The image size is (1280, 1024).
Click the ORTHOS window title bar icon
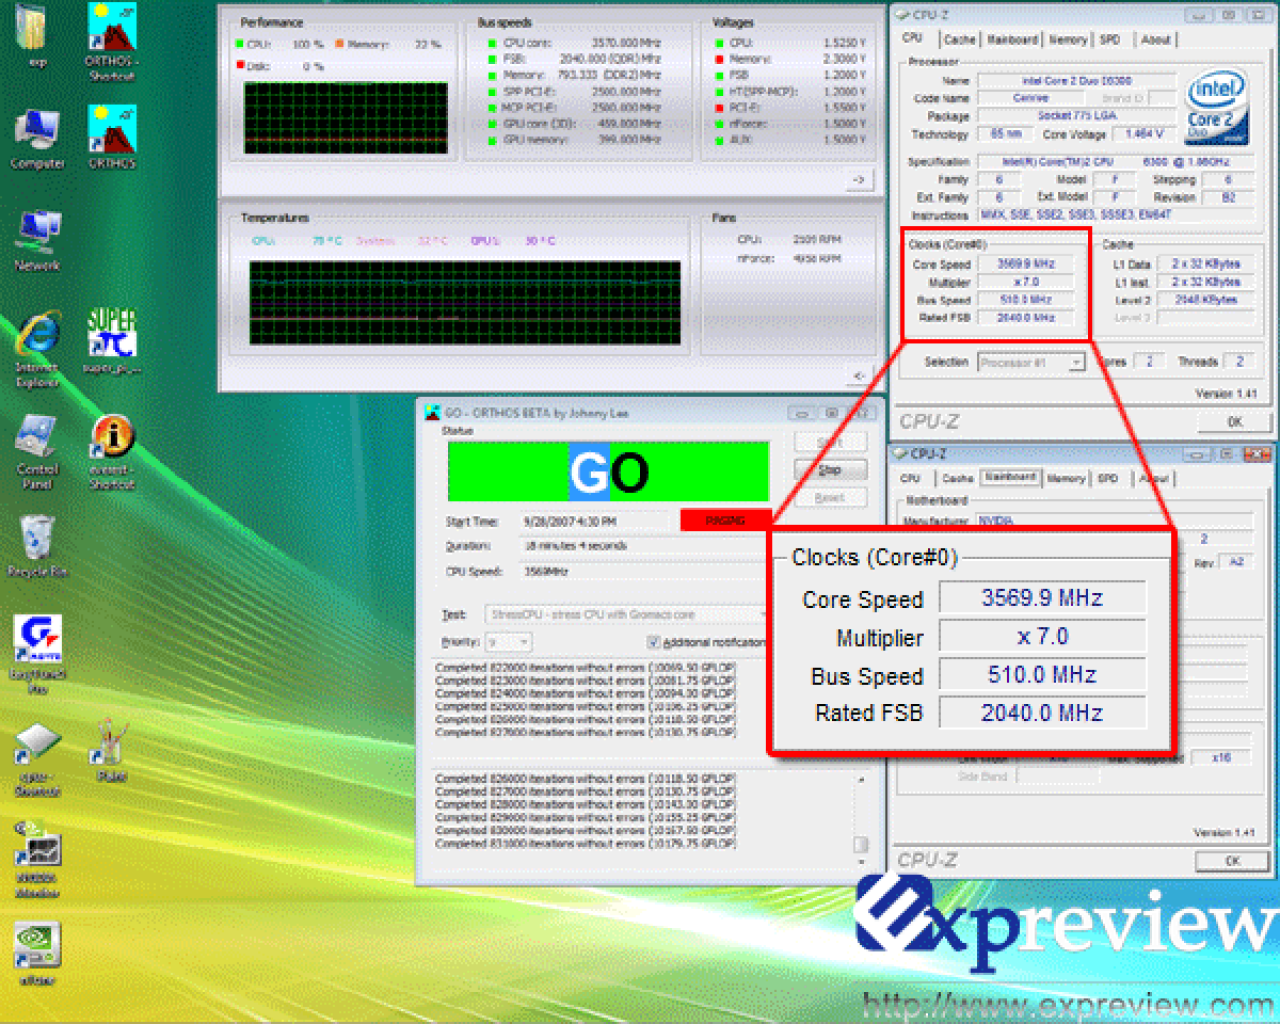[x=432, y=412]
